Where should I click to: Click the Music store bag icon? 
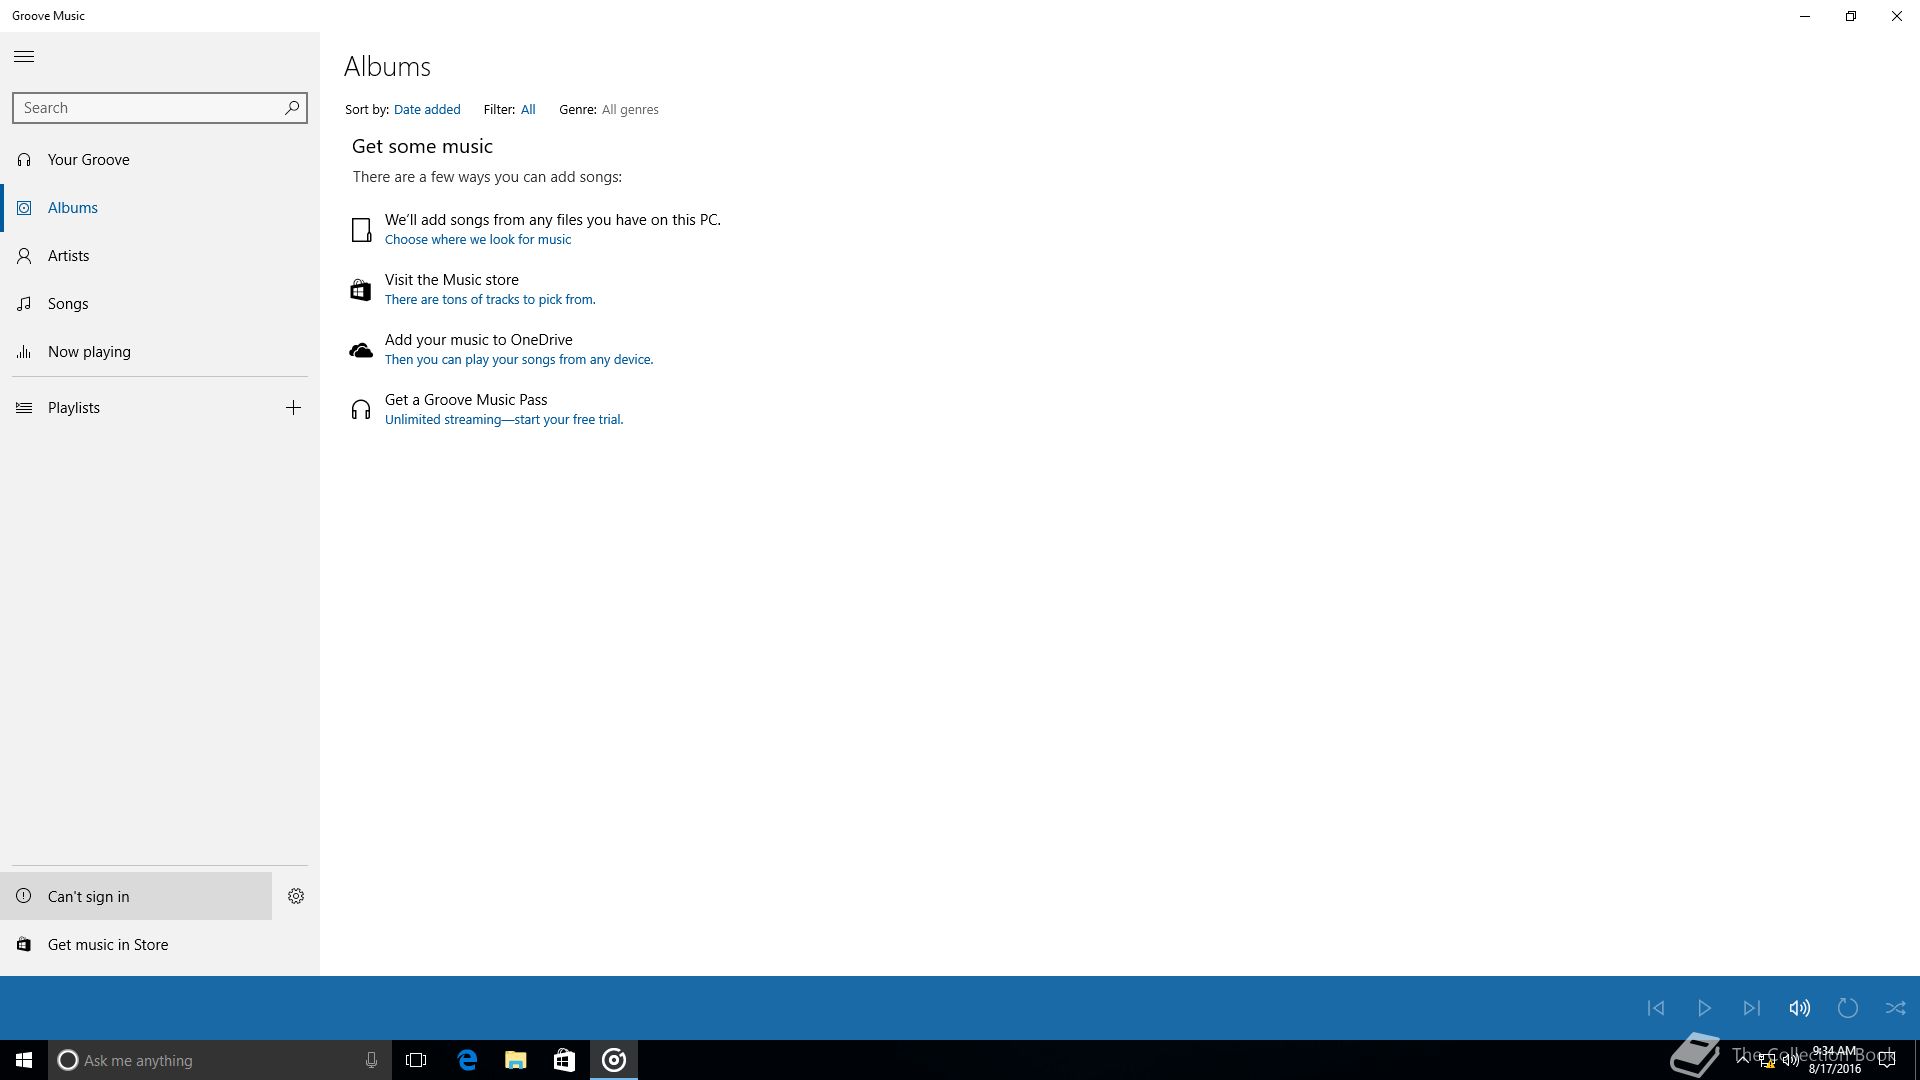coord(361,290)
